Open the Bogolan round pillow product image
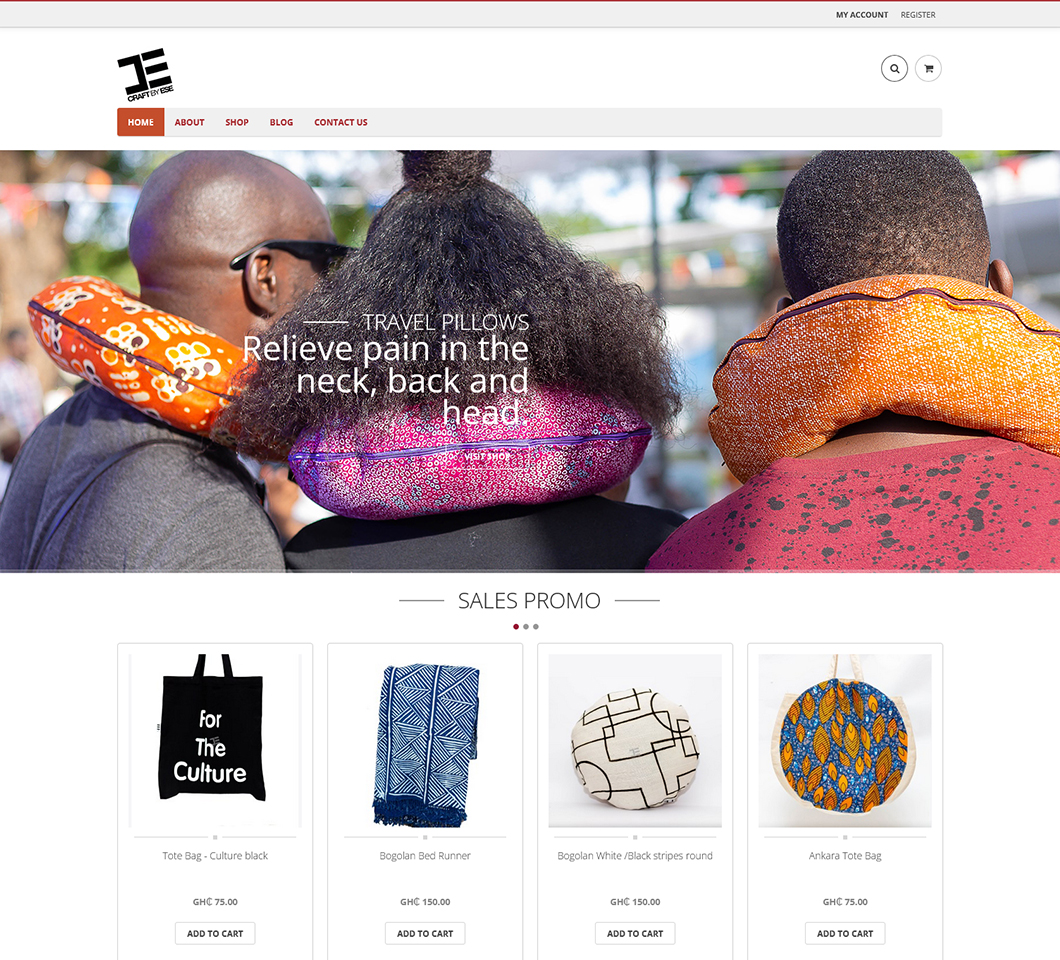Image resolution: width=1060 pixels, height=960 pixels. tap(635, 740)
